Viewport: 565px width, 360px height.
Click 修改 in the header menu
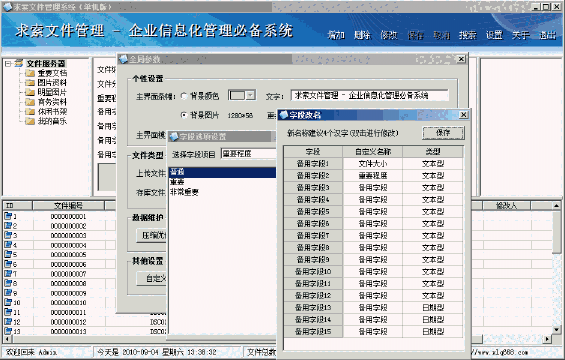[x=389, y=35]
